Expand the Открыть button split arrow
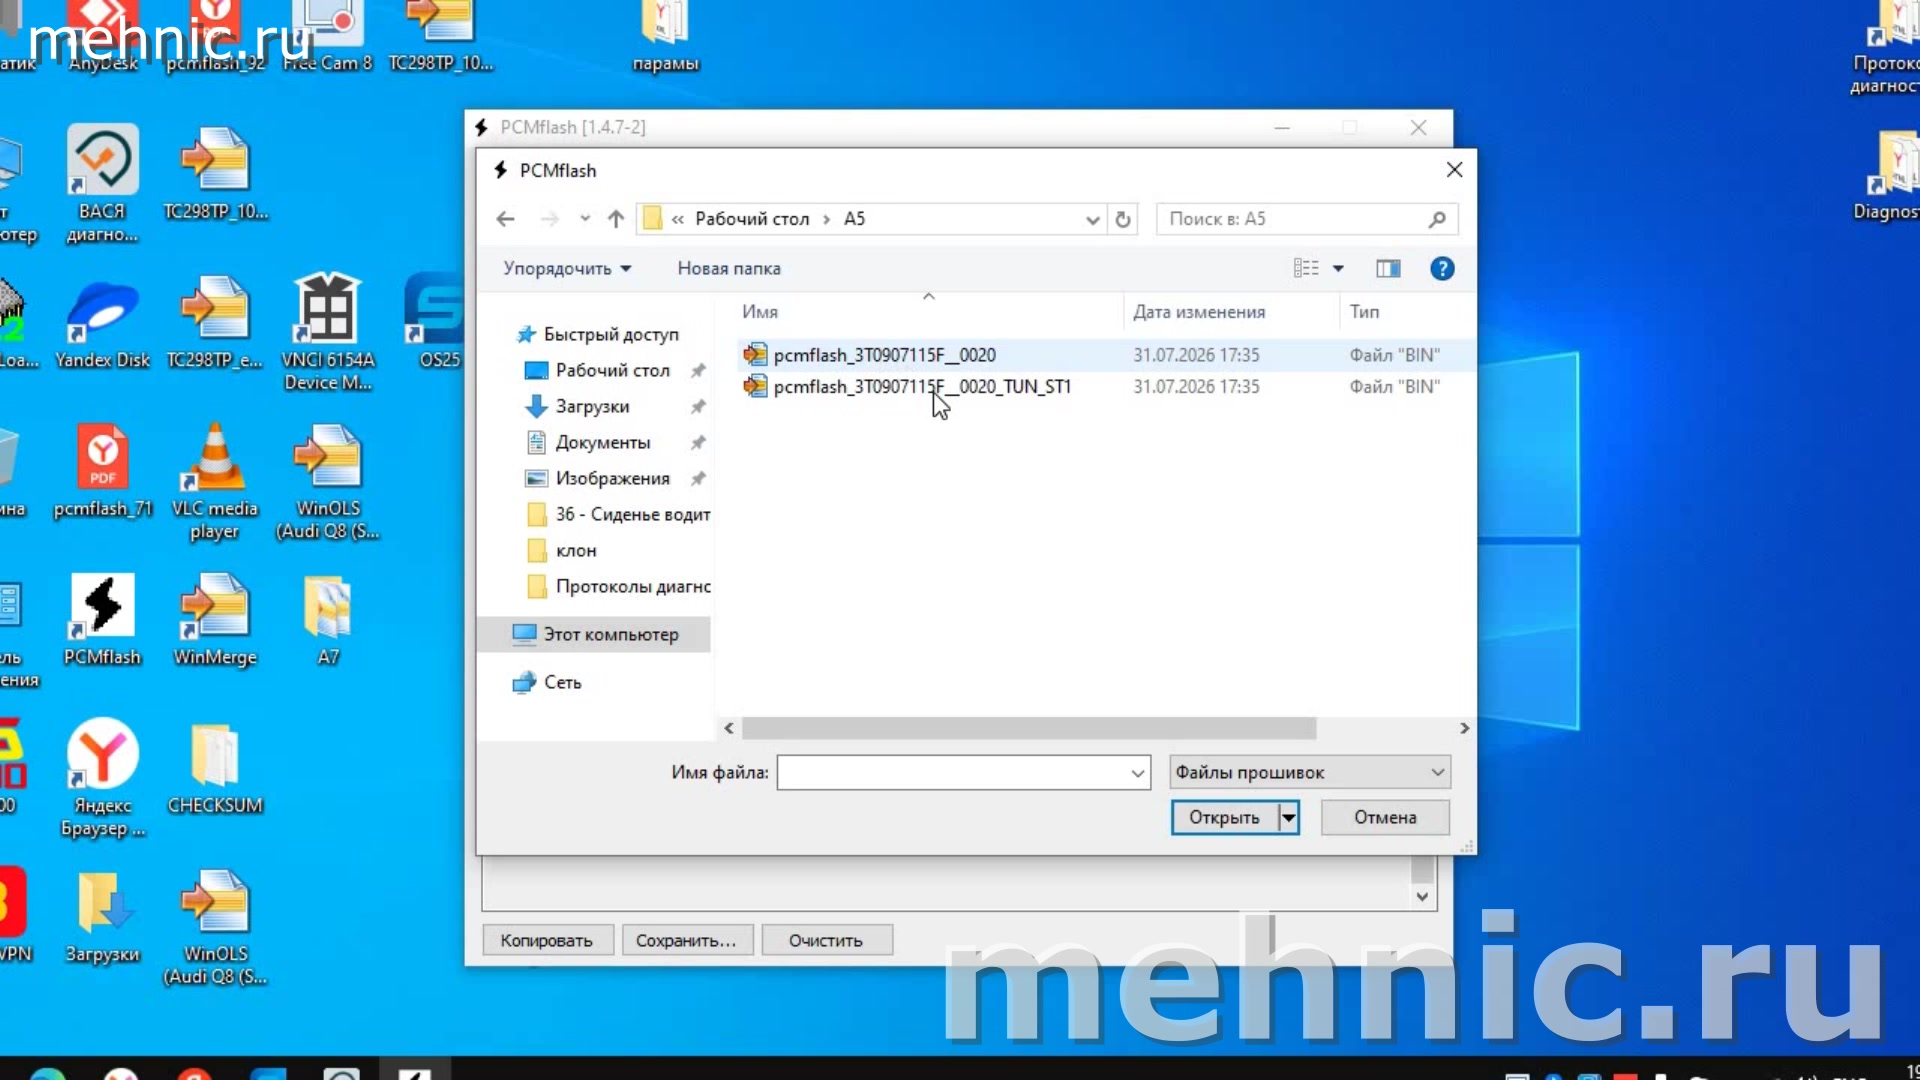The width and height of the screenshot is (1920, 1080). pyautogui.click(x=1289, y=817)
